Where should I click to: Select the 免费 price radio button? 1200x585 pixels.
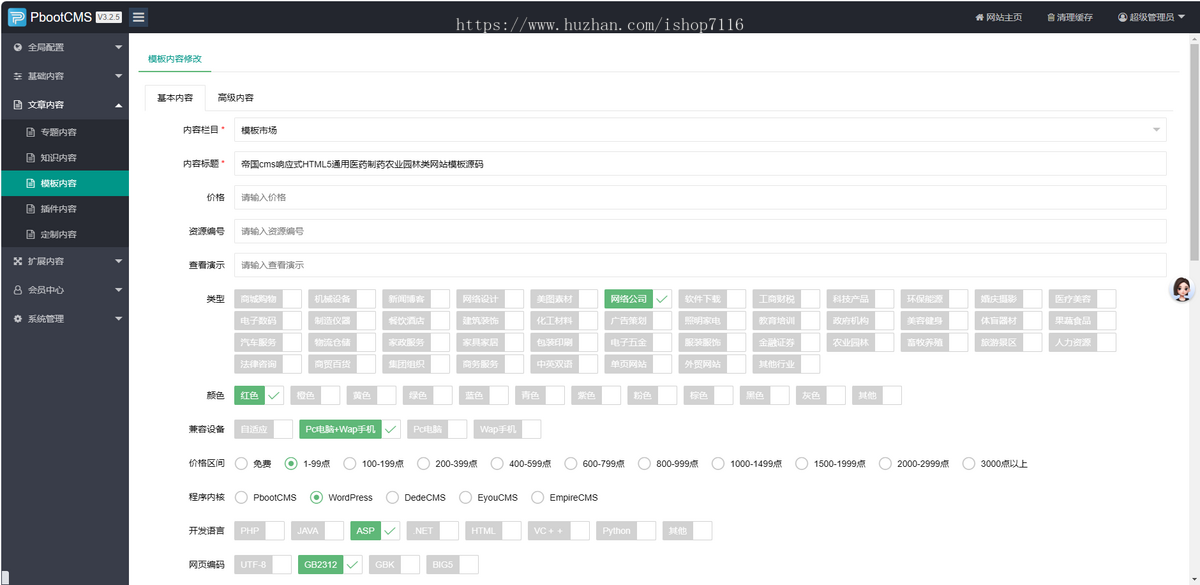241,464
